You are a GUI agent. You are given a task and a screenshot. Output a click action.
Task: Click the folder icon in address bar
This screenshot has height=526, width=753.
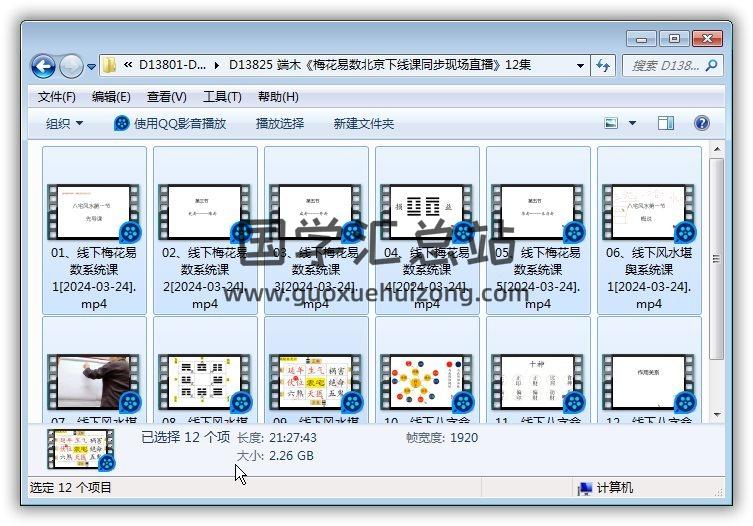(110, 65)
